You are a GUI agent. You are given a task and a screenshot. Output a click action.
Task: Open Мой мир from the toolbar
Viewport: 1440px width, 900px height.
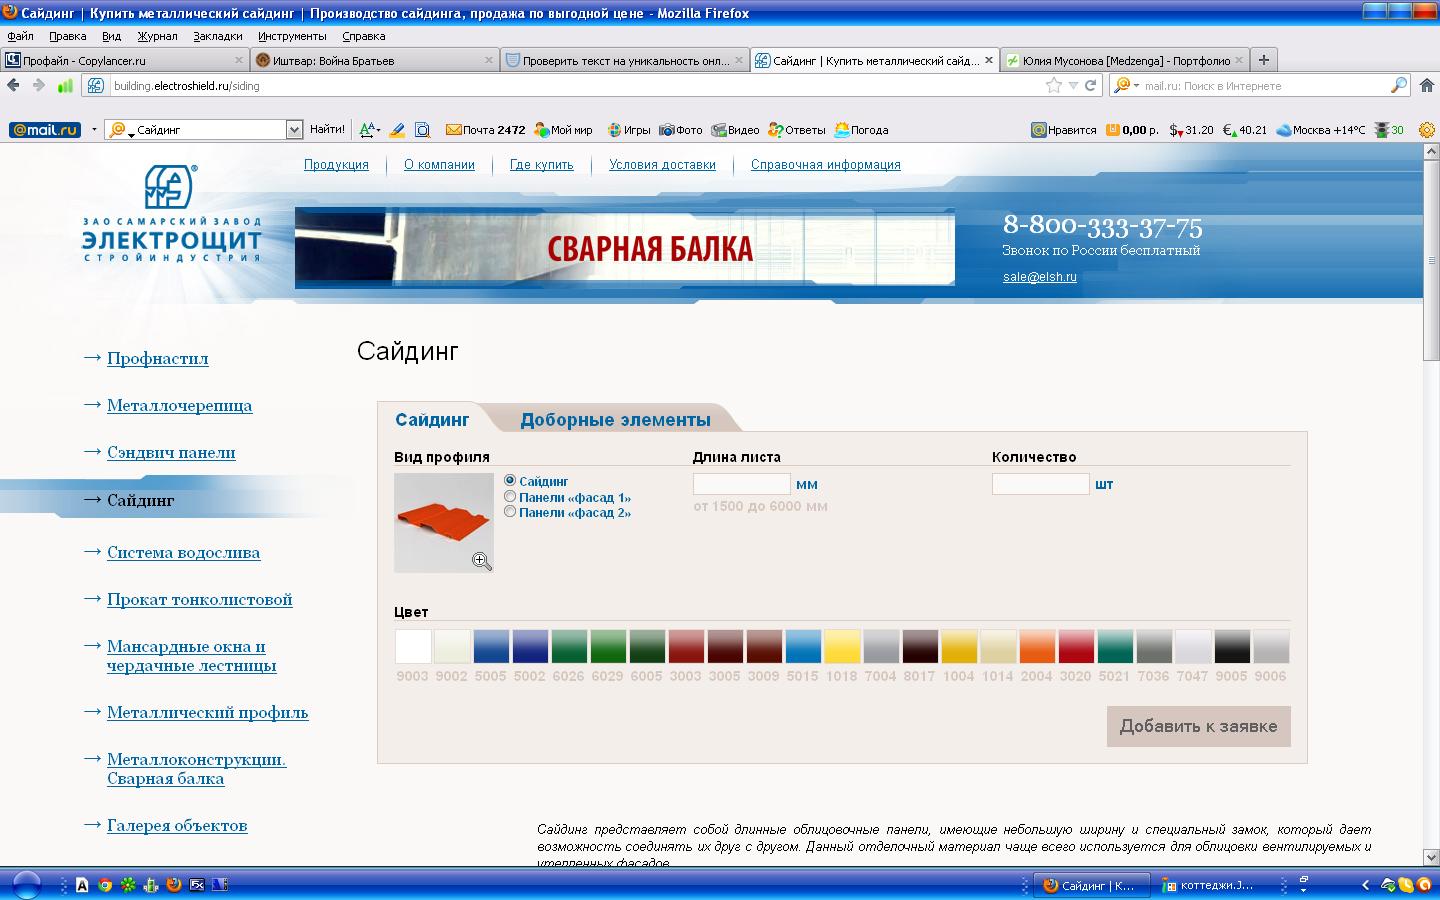click(x=563, y=130)
